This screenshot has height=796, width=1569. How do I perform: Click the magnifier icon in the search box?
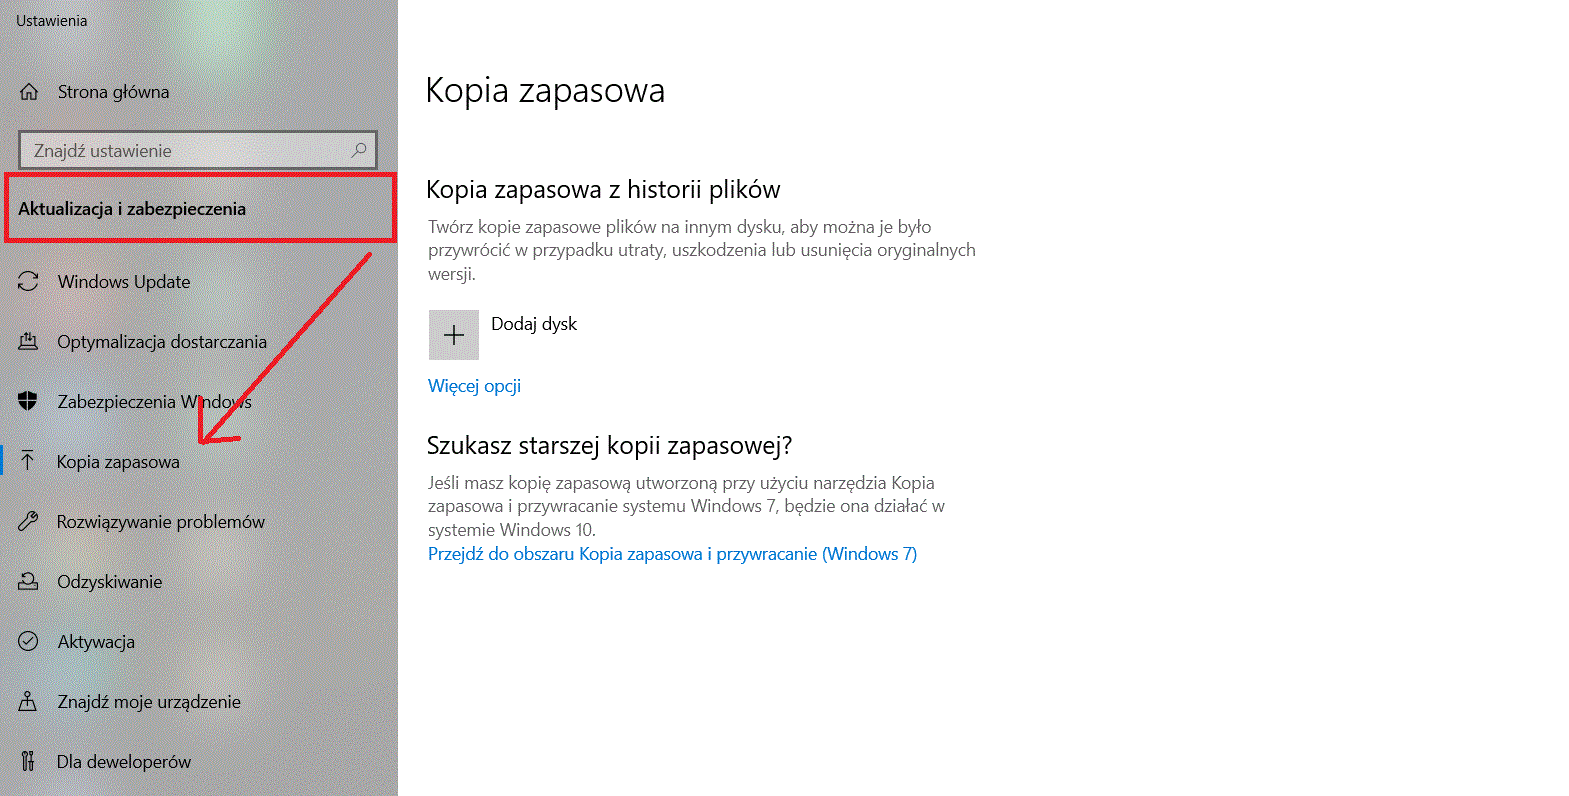(359, 150)
